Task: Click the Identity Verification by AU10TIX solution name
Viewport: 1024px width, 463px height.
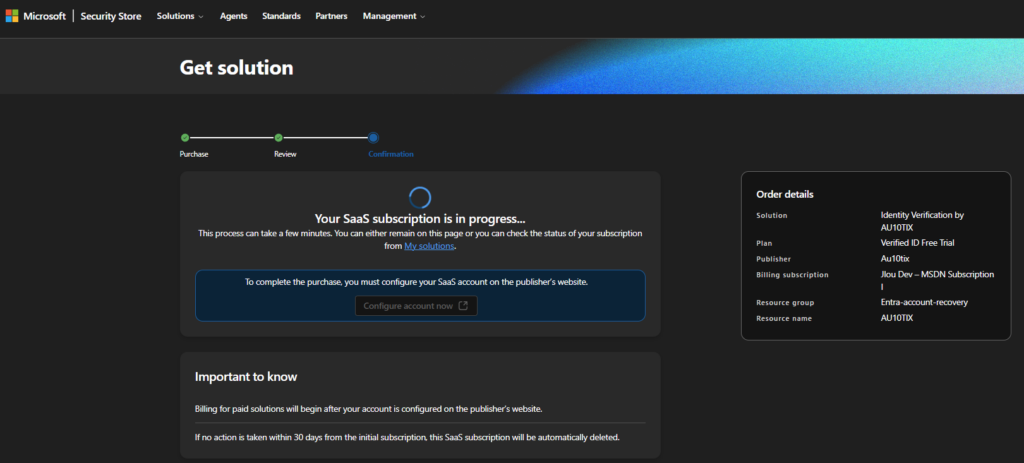Action: click(x=921, y=221)
